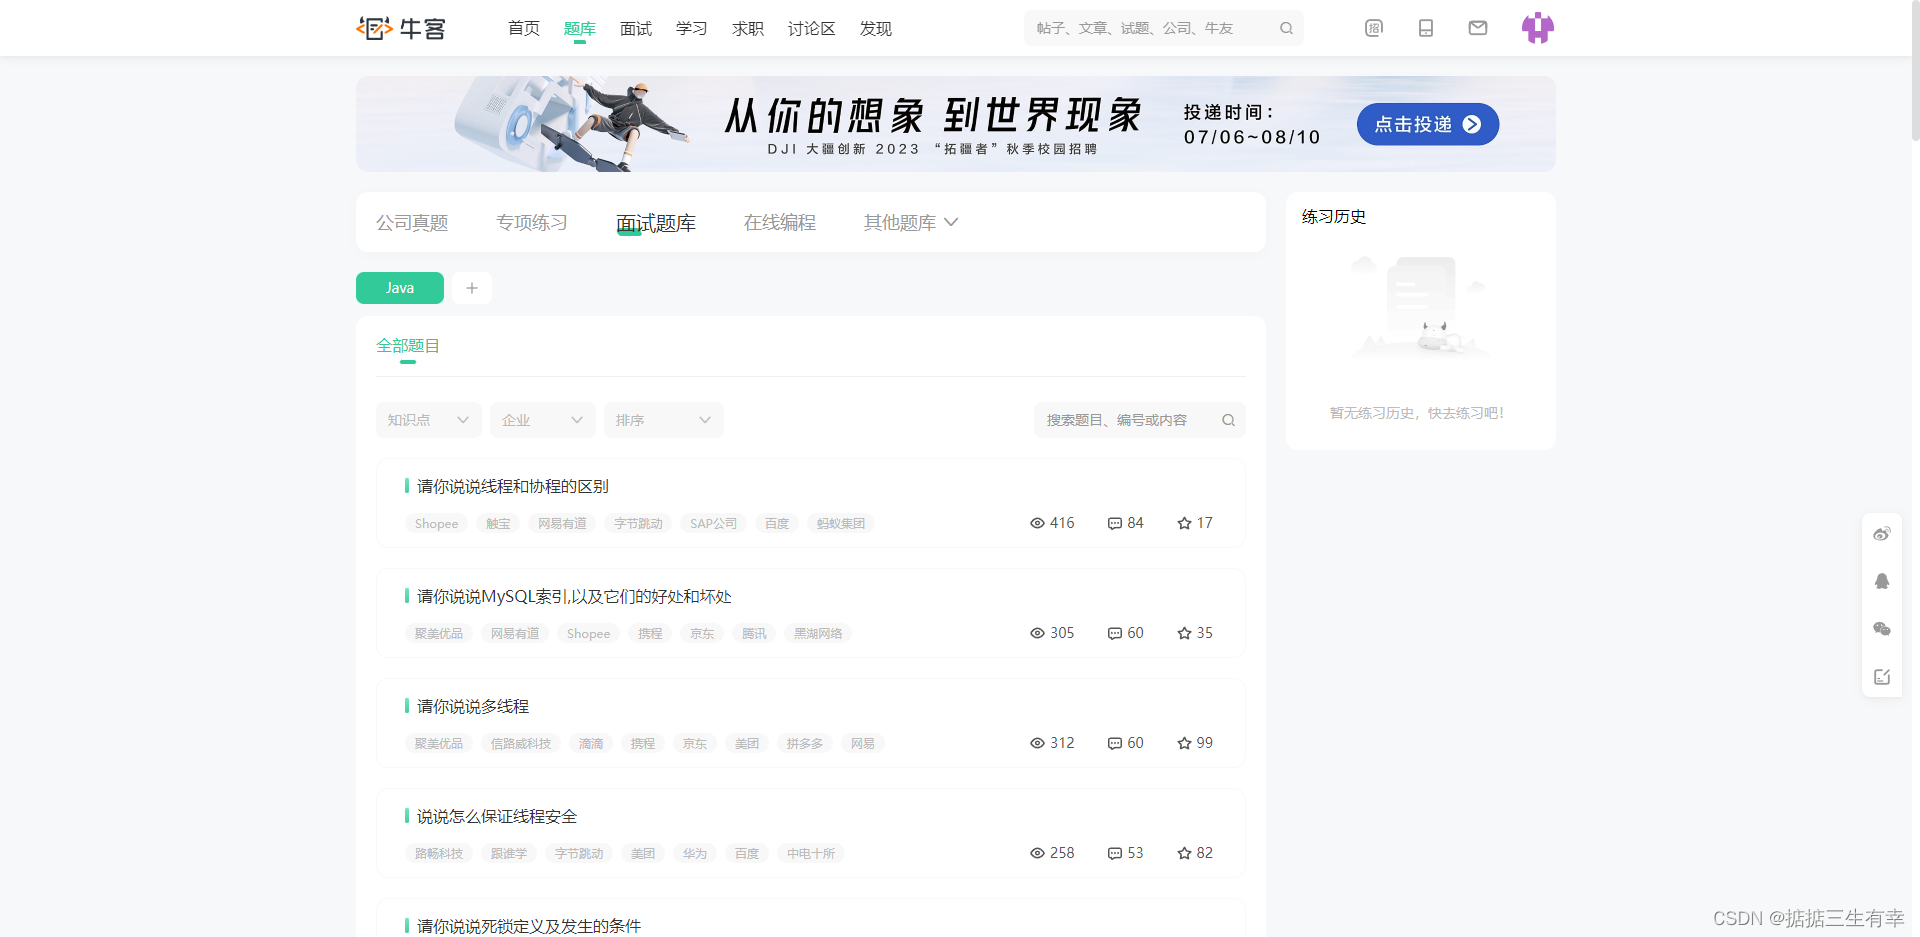The height and width of the screenshot is (937, 1920).
Task: Click the comment icon showing 84
Action: click(x=1114, y=523)
